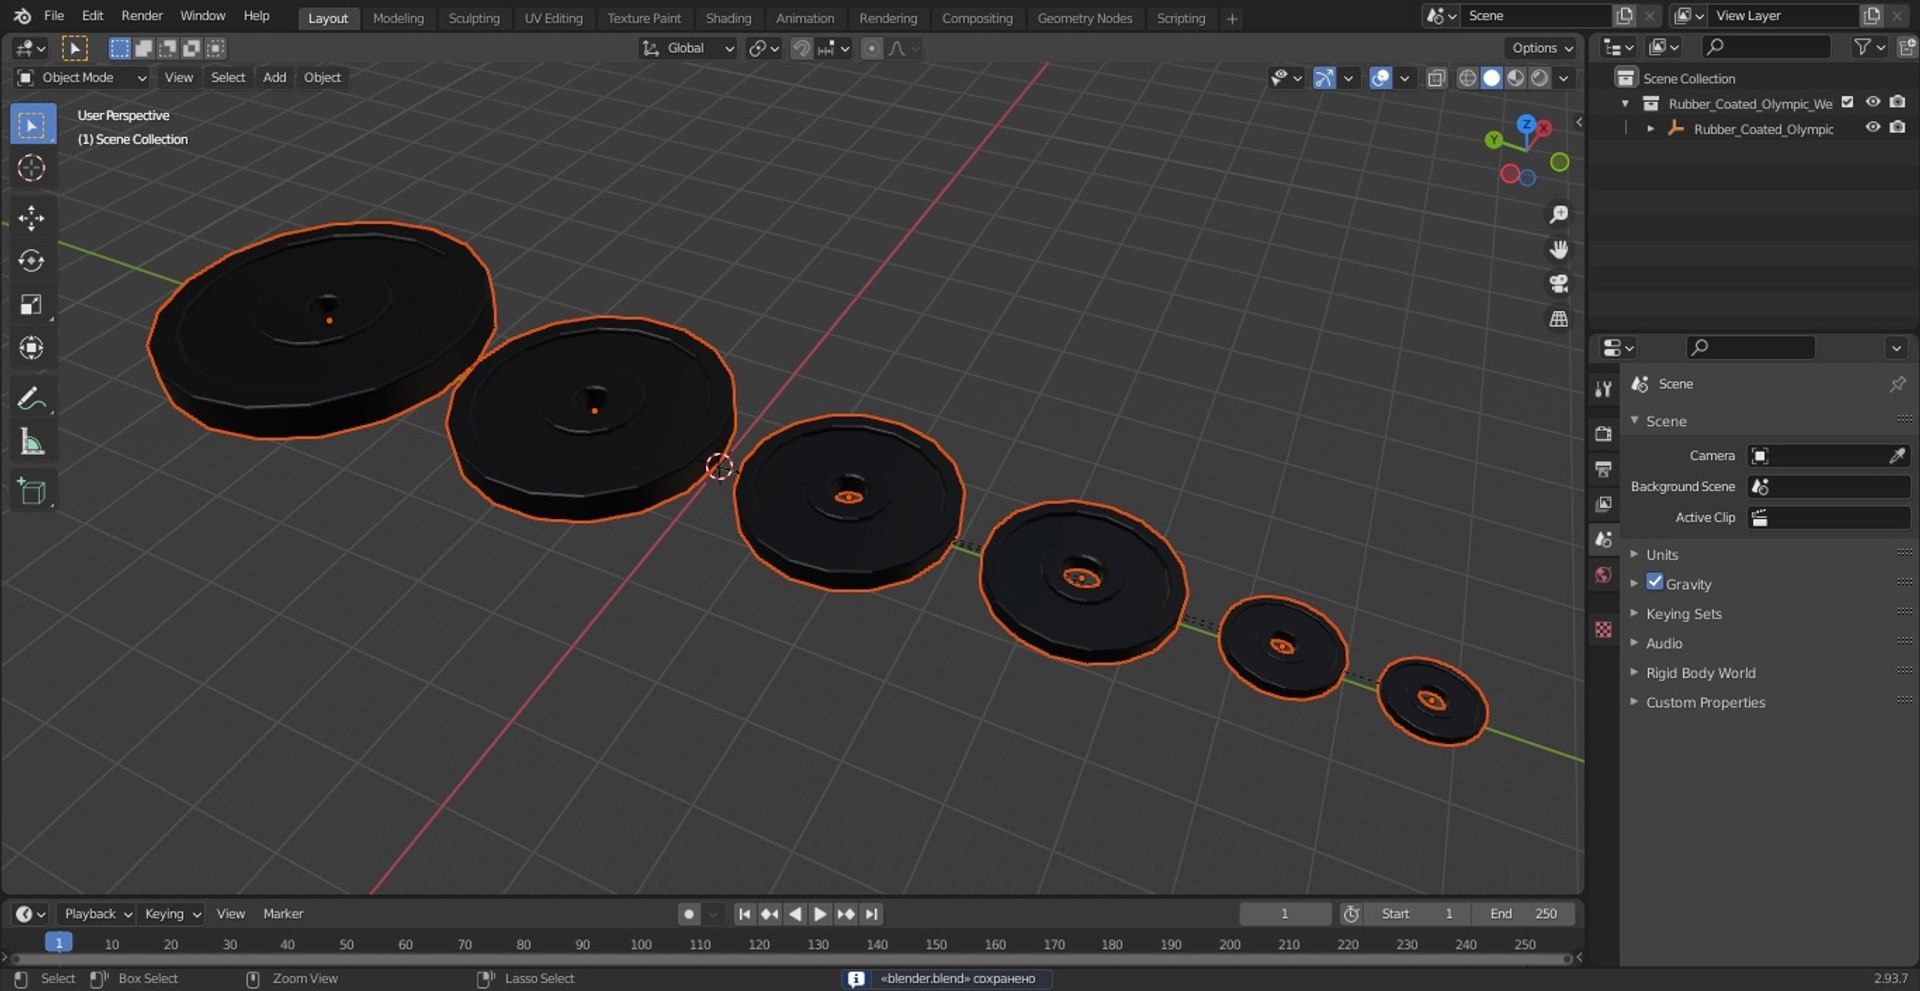Screen dimensions: 1920x991
Task: Click the outliner filter funnel icon
Action: 1862,47
